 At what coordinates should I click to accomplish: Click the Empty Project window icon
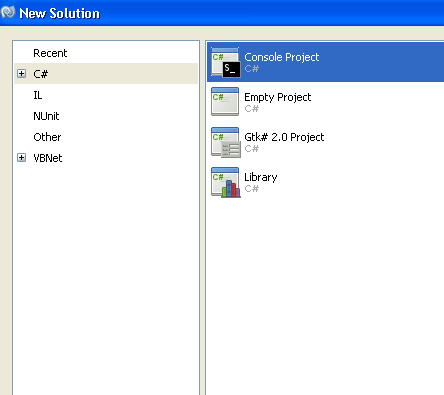[225, 102]
